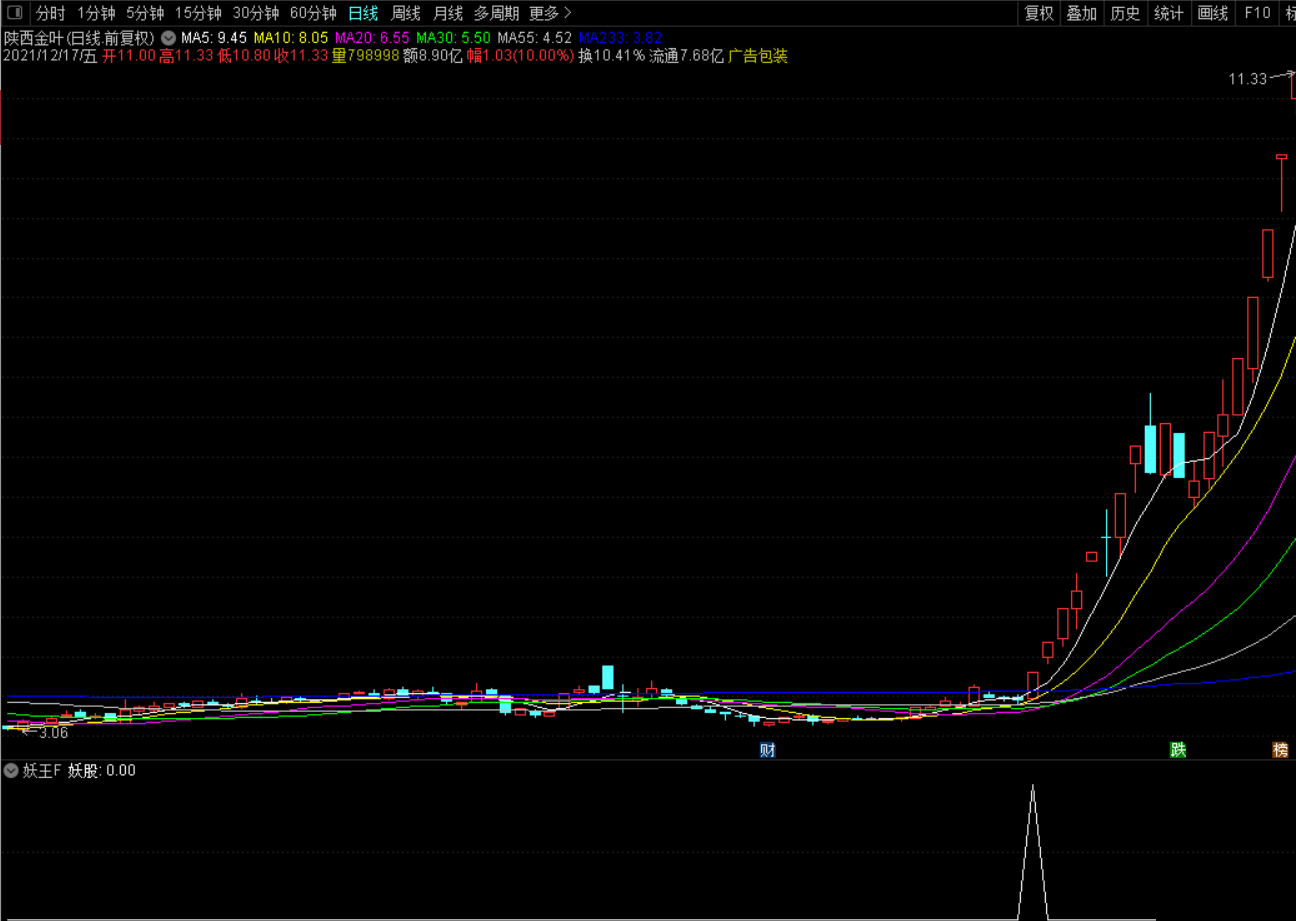Click the MA20: 6.55 label
This screenshot has height=921, width=1296.
click(x=372, y=38)
